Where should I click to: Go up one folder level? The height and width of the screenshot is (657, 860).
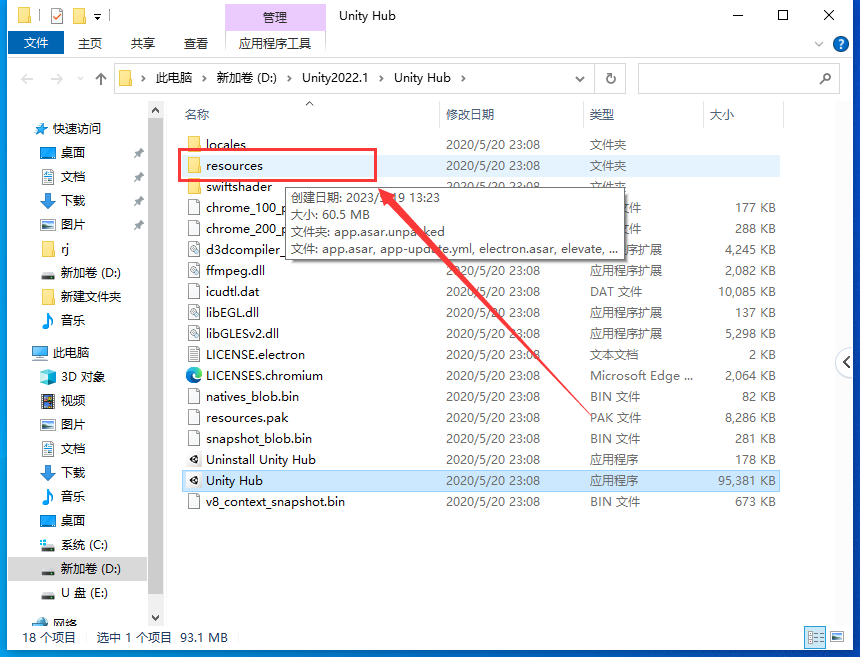(x=100, y=79)
